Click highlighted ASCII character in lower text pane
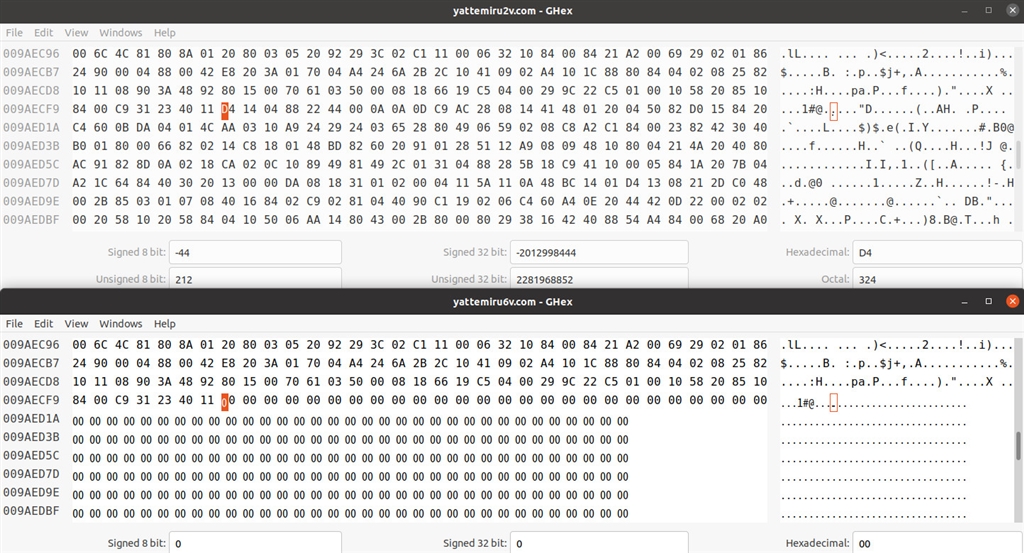Screen dimensions: 1024x553 point(833,403)
